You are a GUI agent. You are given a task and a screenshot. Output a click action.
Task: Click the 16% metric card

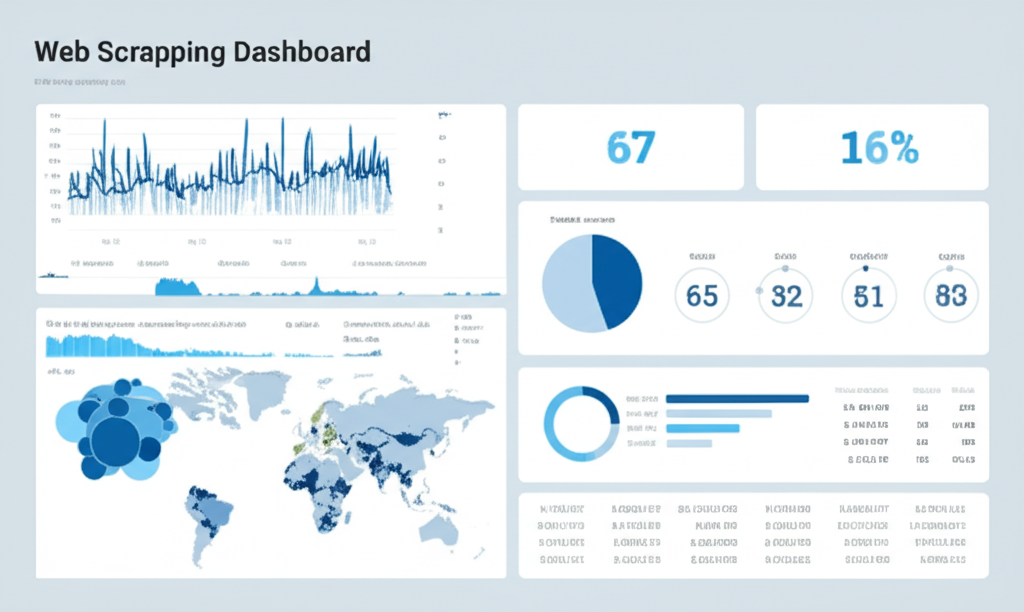point(871,147)
